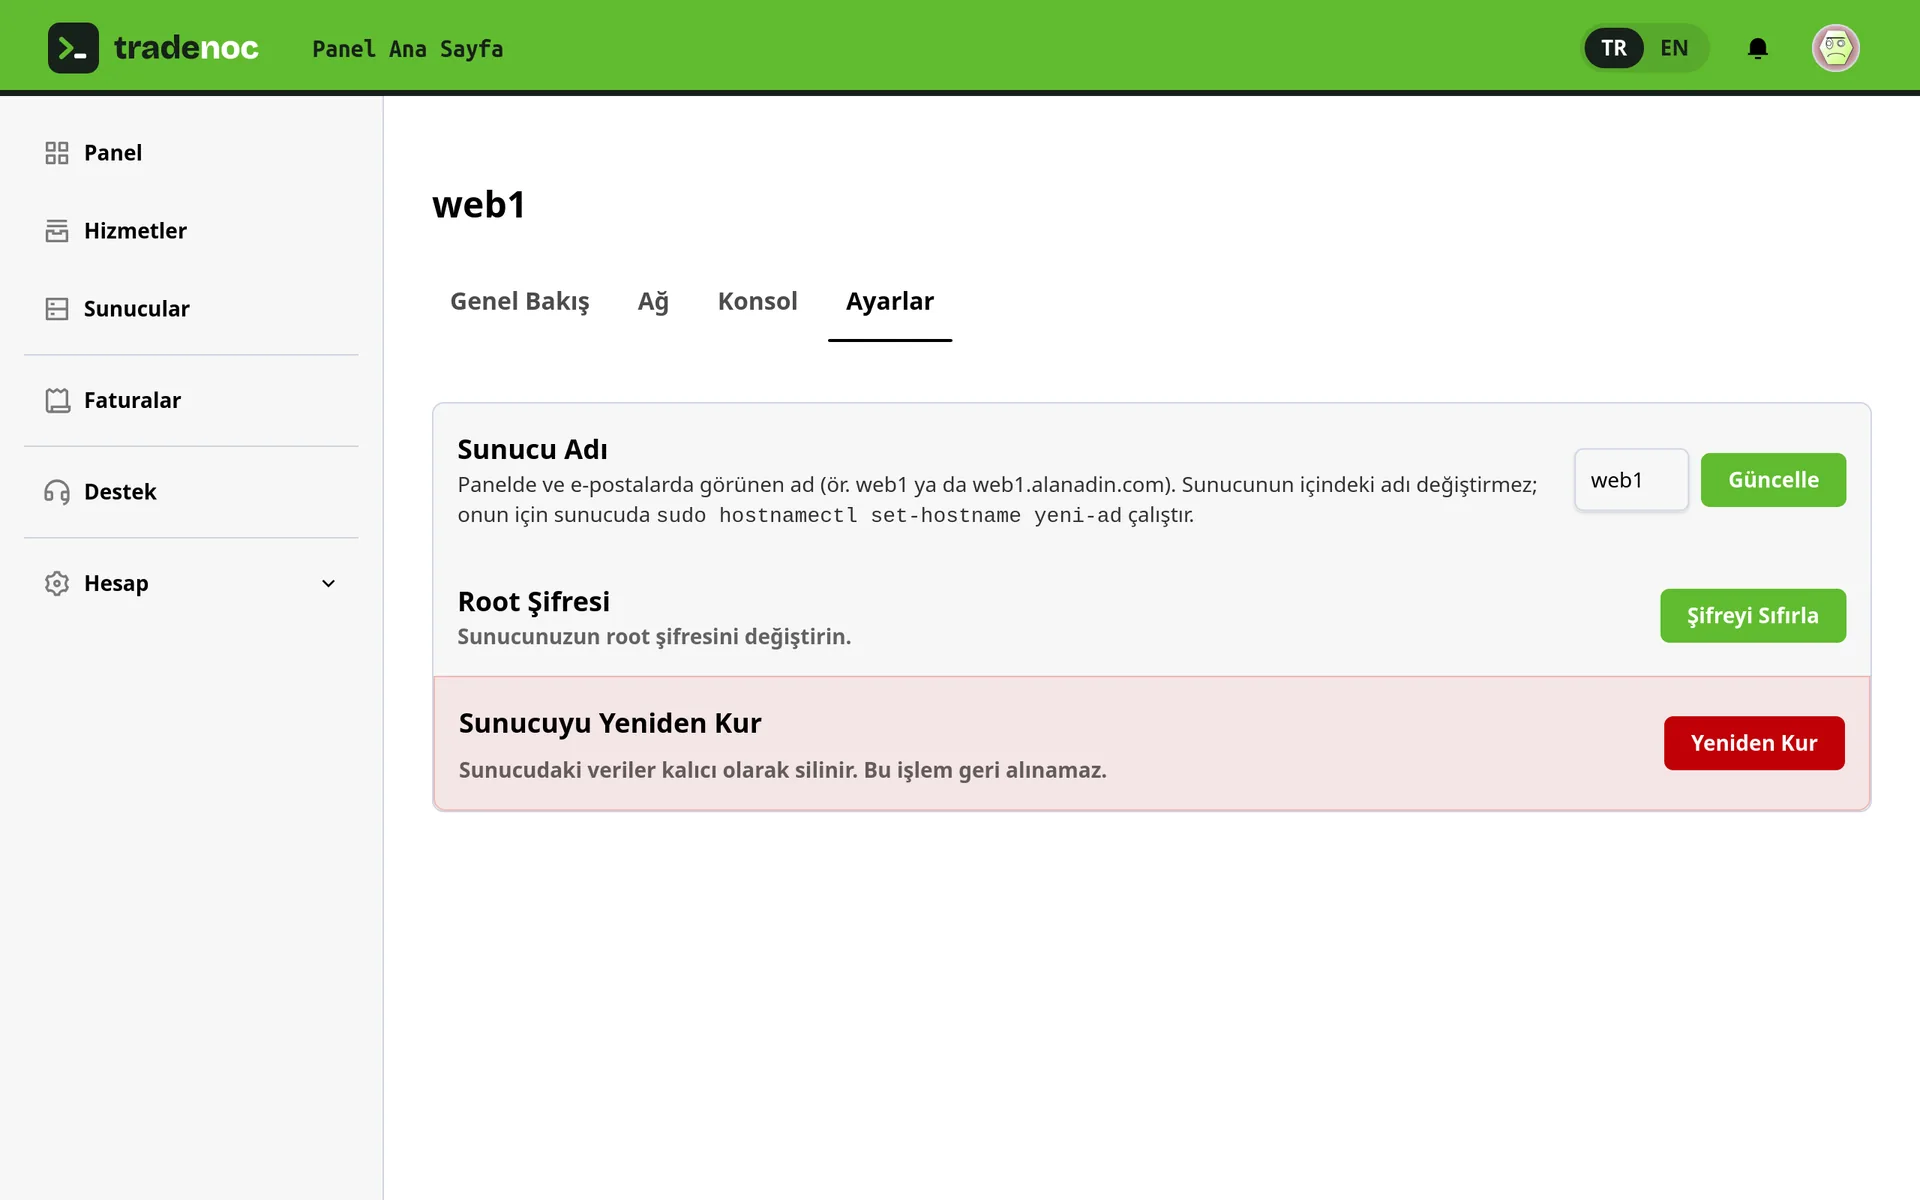Open Sunucular from the sidebar

[137, 309]
